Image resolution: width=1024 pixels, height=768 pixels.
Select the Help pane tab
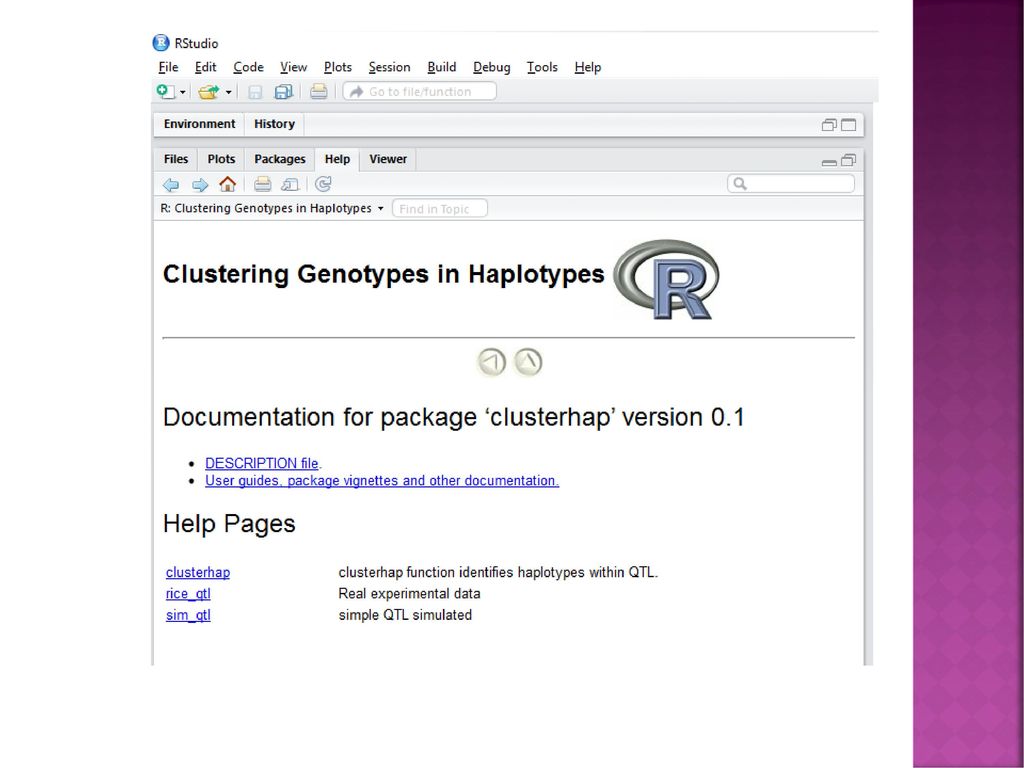(337, 159)
